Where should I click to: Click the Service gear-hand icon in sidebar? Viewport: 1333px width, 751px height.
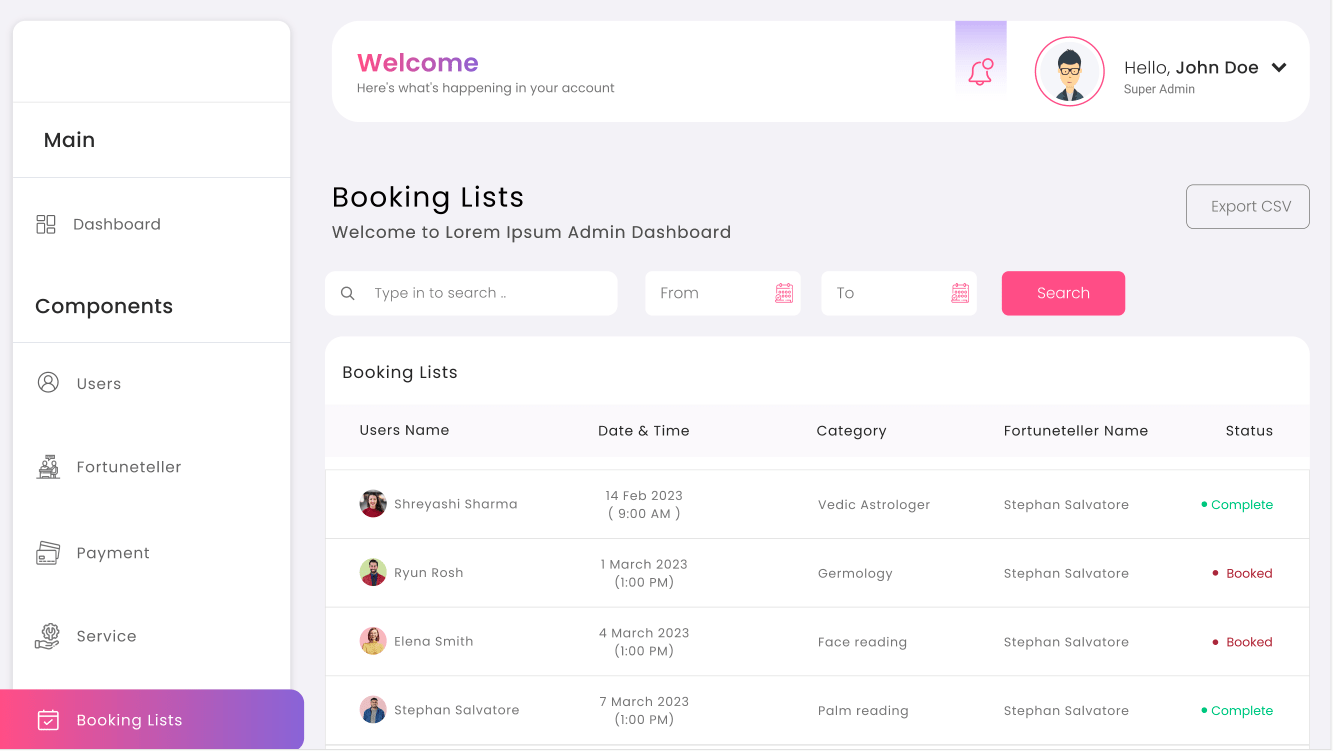[48, 636]
